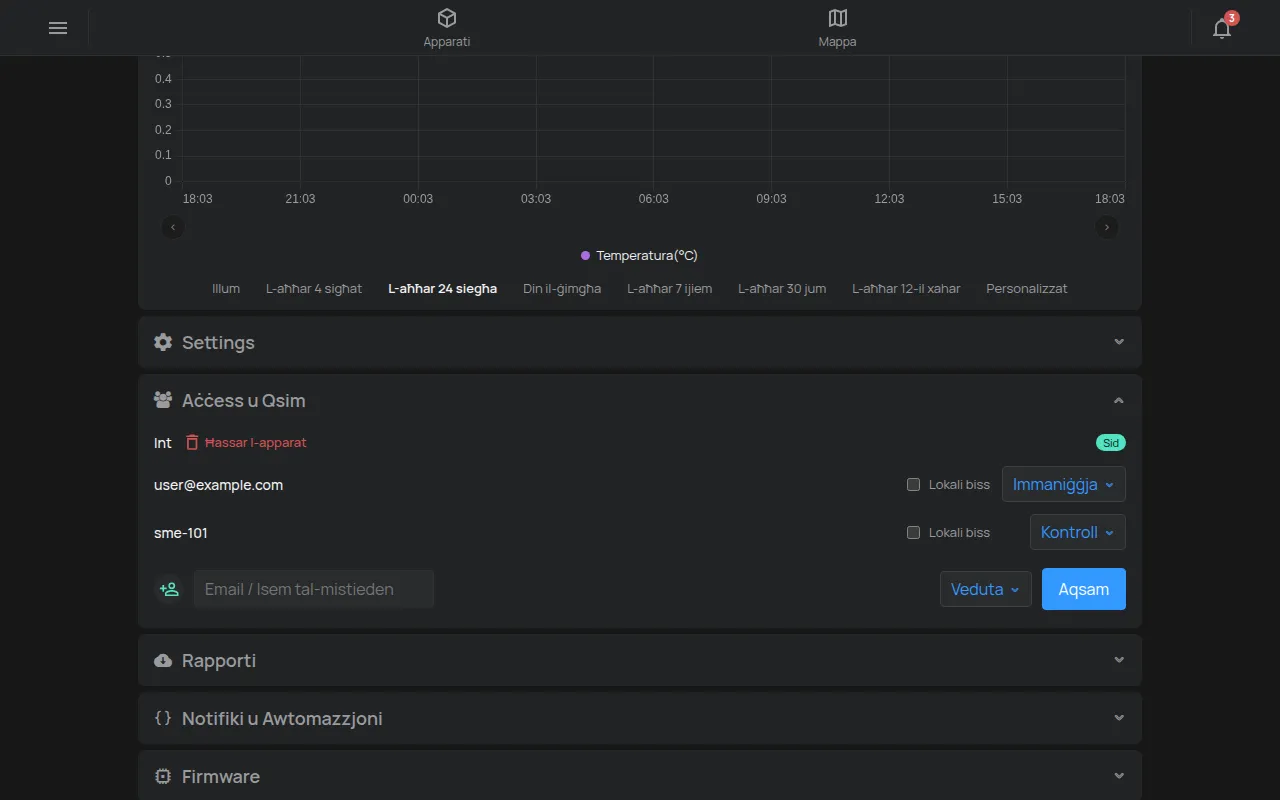This screenshot has height=800, width=1280.
Task: Click the chart's left arrow
Action: tap(173, 228)
